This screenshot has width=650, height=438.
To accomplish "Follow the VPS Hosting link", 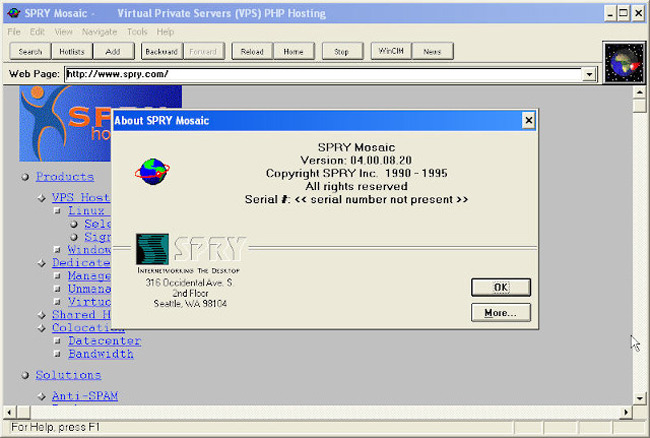I will pyautogui.click(x=81, y=197).
